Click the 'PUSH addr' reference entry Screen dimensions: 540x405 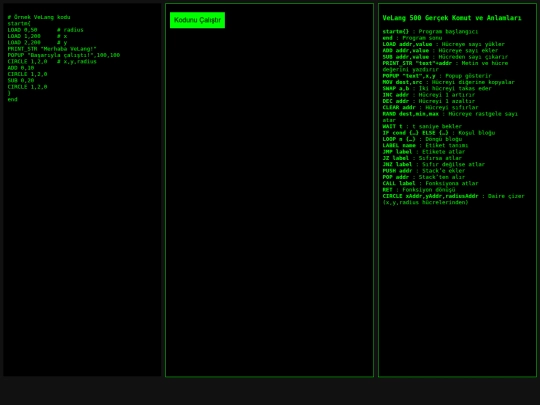424,170
